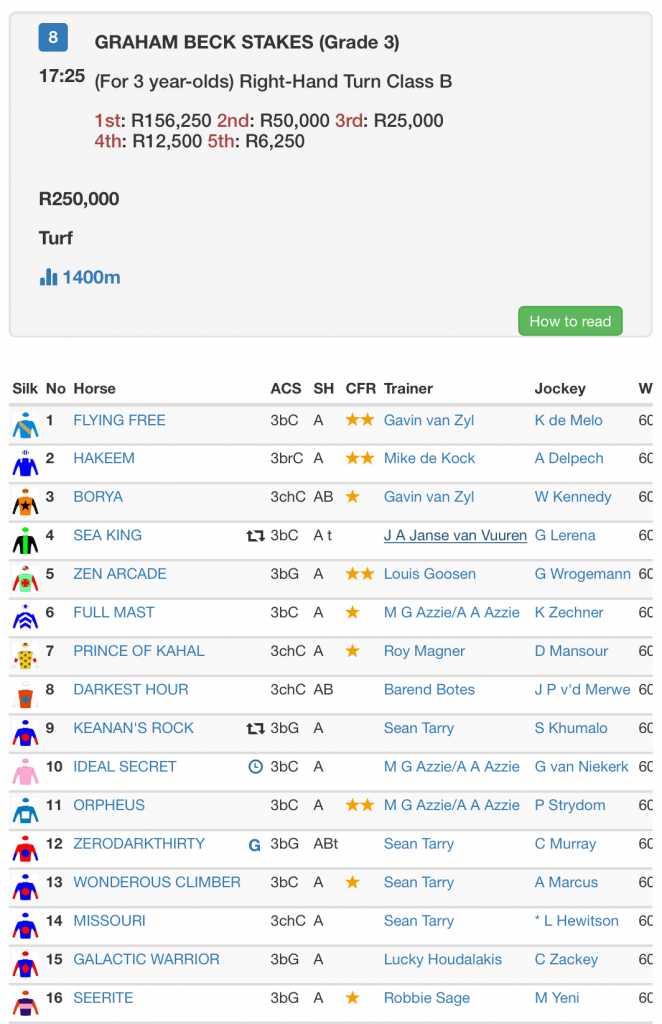Click the swap arrows icon beside Sea King
This screenshot has height=1024, width=662.
(255, 536)
